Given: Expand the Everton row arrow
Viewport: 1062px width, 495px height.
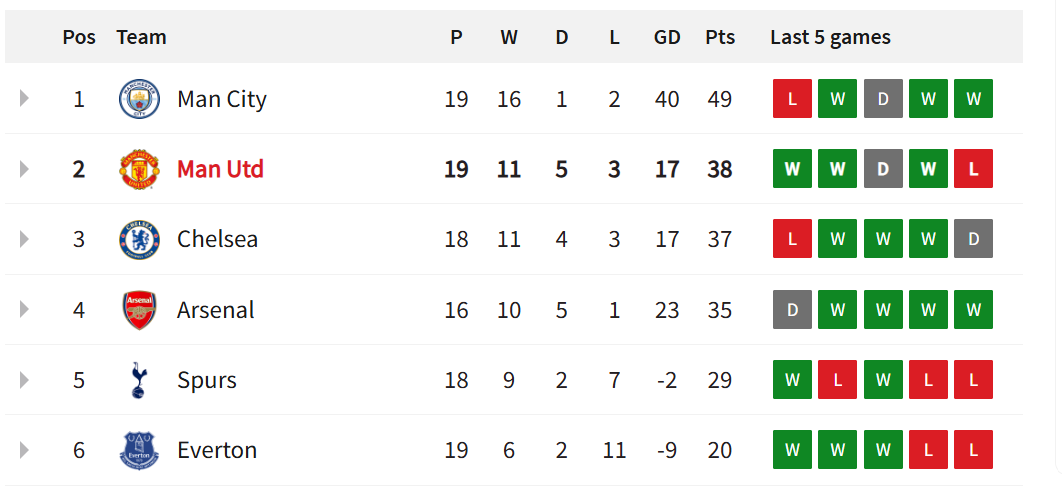Looking at the screenshot, I should pyautogui.click(x=24, y=450).
